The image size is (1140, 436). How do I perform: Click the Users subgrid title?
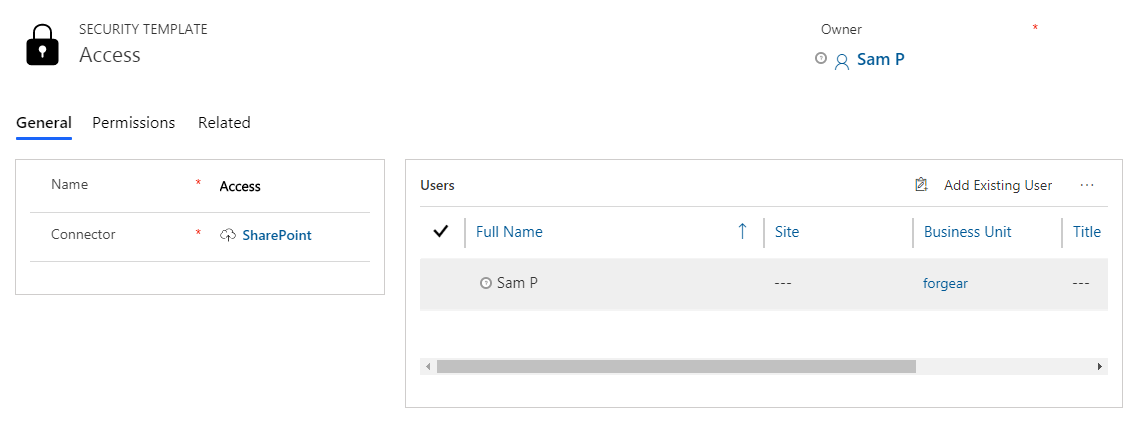tap(437, 185)
